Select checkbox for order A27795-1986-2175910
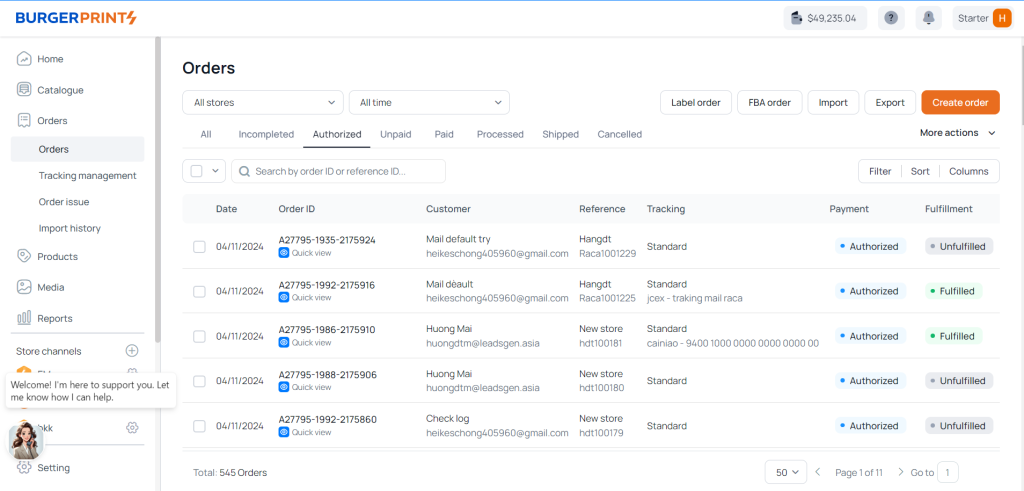This screenshot has height=491, width=1024. 199,336
